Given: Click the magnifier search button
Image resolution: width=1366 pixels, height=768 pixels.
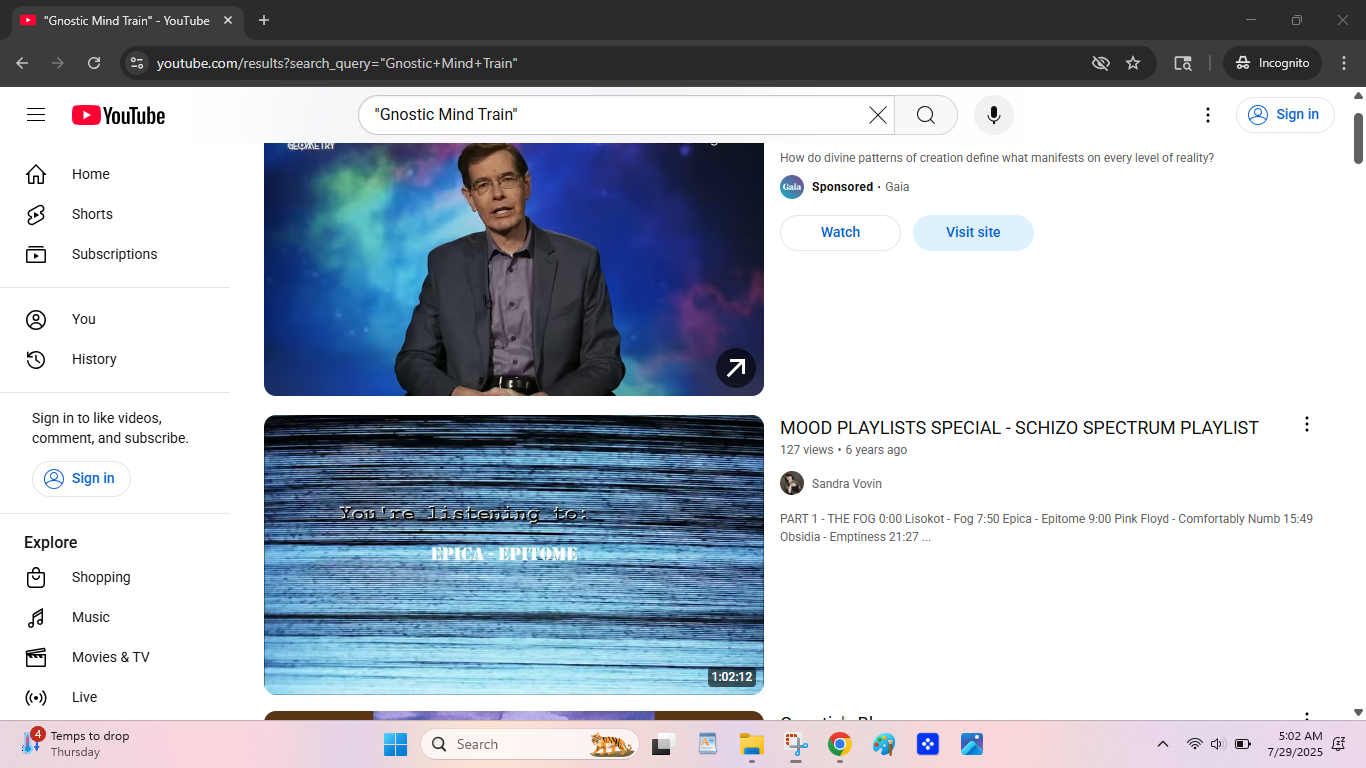Looking at the screenshot, I should (926, 115).
